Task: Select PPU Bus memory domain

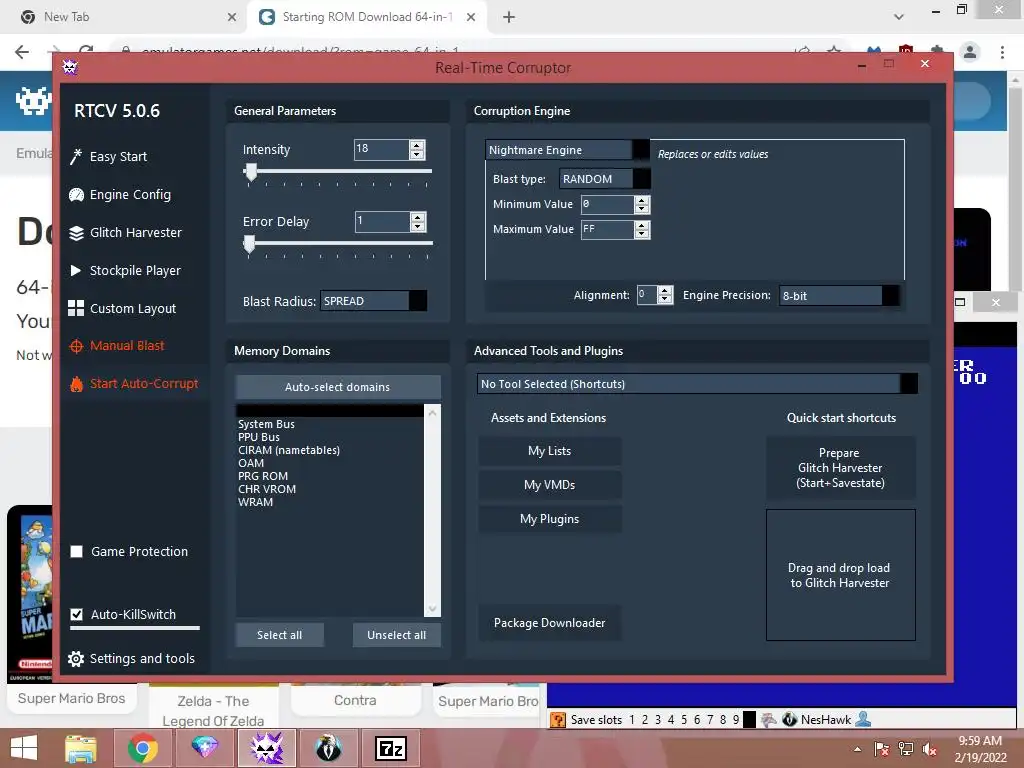Action: pyautogui.click(x=330, y=438)
